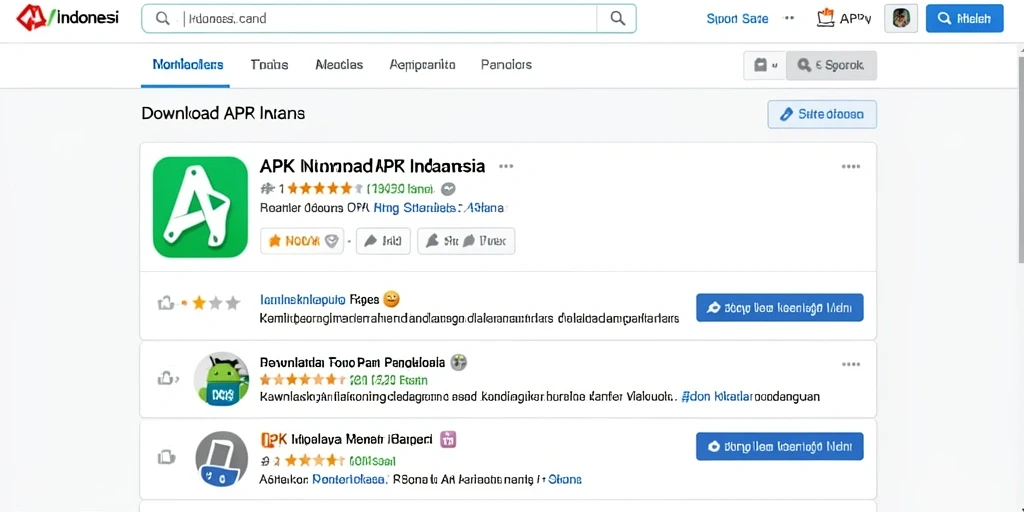Viewport: 1024px width, 512px height.
Task: Click the blue 'Rhleleh' search button
Action: [964, 18]
